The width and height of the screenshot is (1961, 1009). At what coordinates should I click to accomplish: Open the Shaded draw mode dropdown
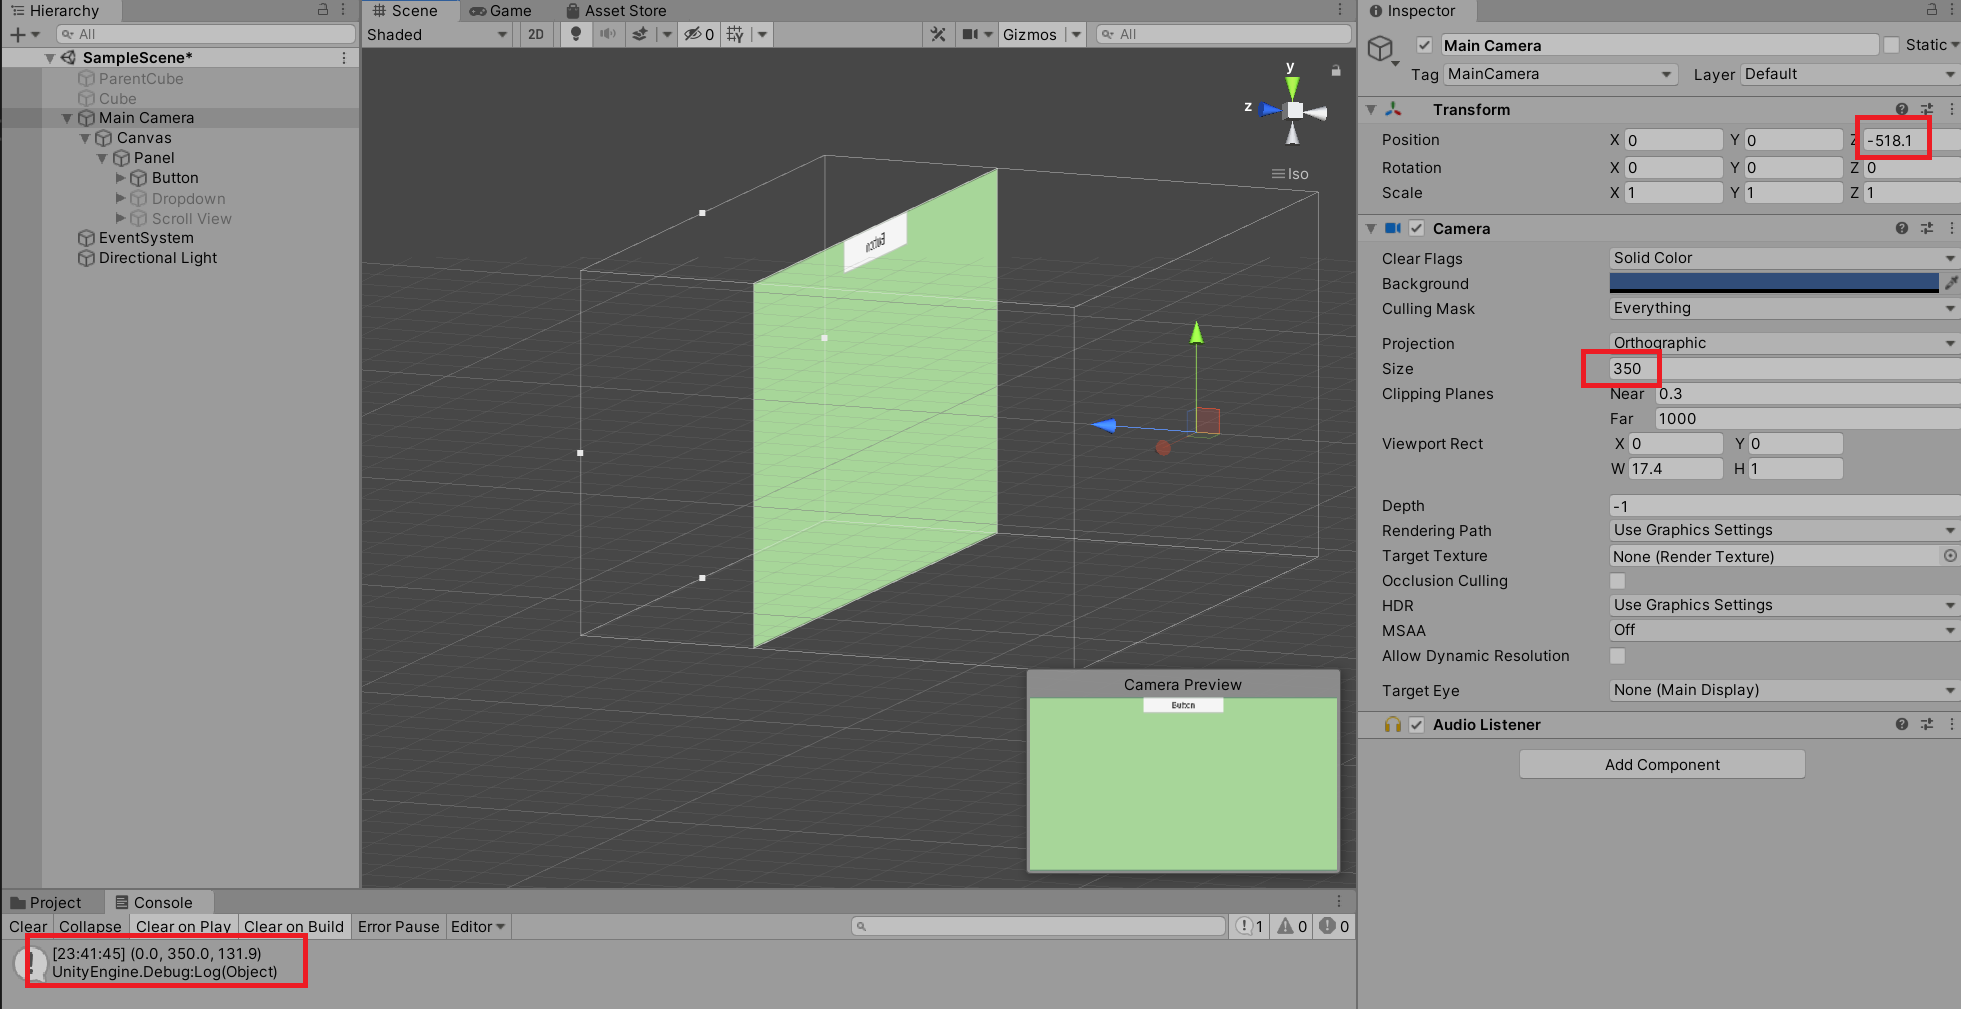tap(436, 34)
